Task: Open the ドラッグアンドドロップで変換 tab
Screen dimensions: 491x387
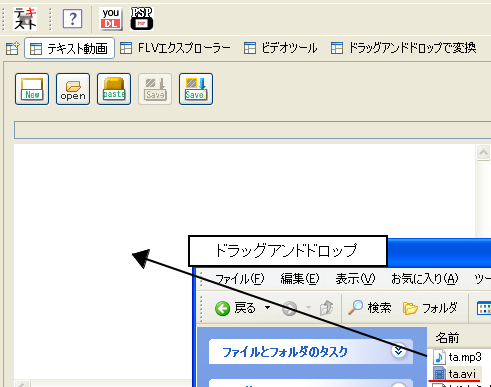Action: 403,48
